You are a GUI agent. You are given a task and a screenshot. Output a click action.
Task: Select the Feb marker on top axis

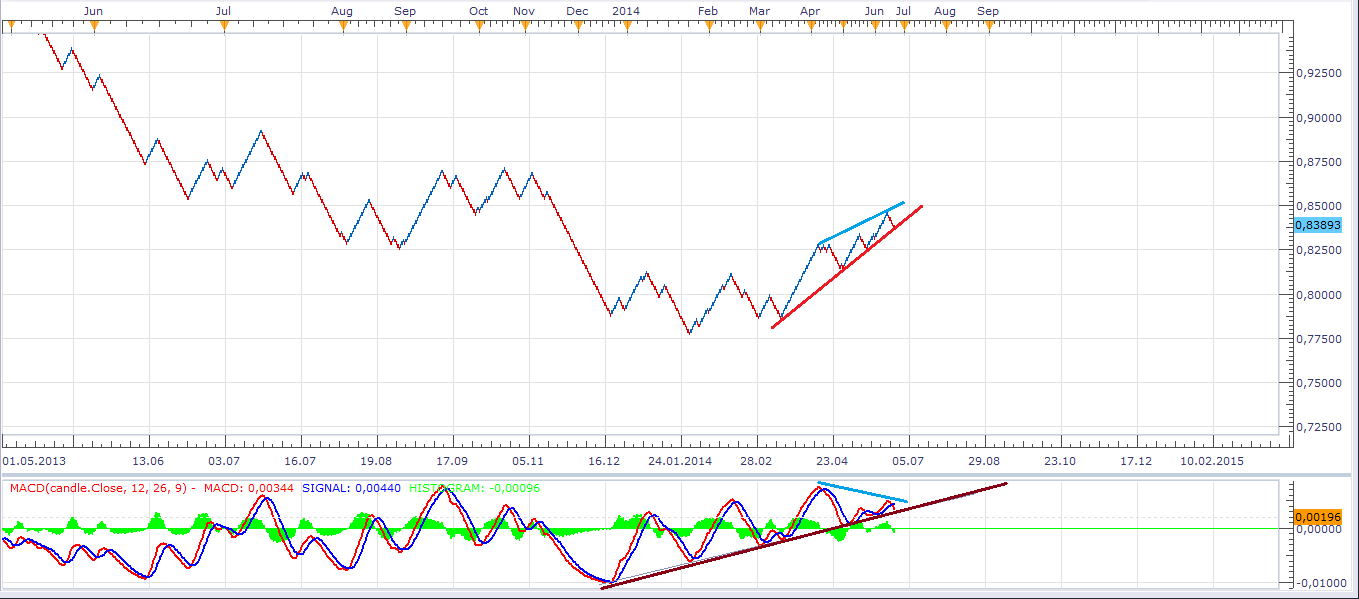[707, 26]
